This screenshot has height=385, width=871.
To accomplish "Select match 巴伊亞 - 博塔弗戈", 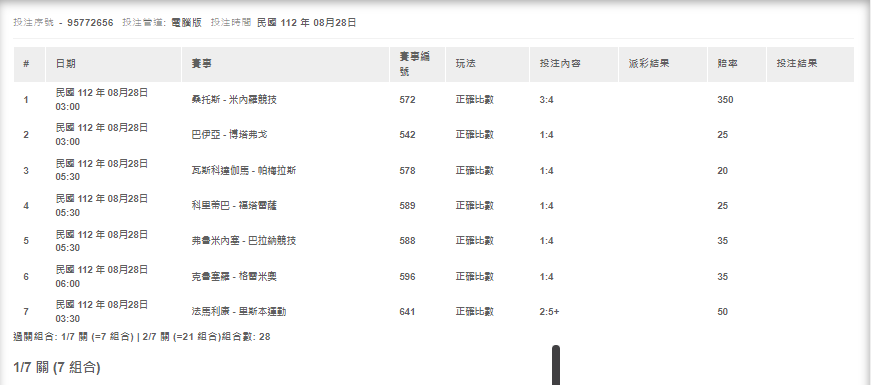I will tap(229, 135).
